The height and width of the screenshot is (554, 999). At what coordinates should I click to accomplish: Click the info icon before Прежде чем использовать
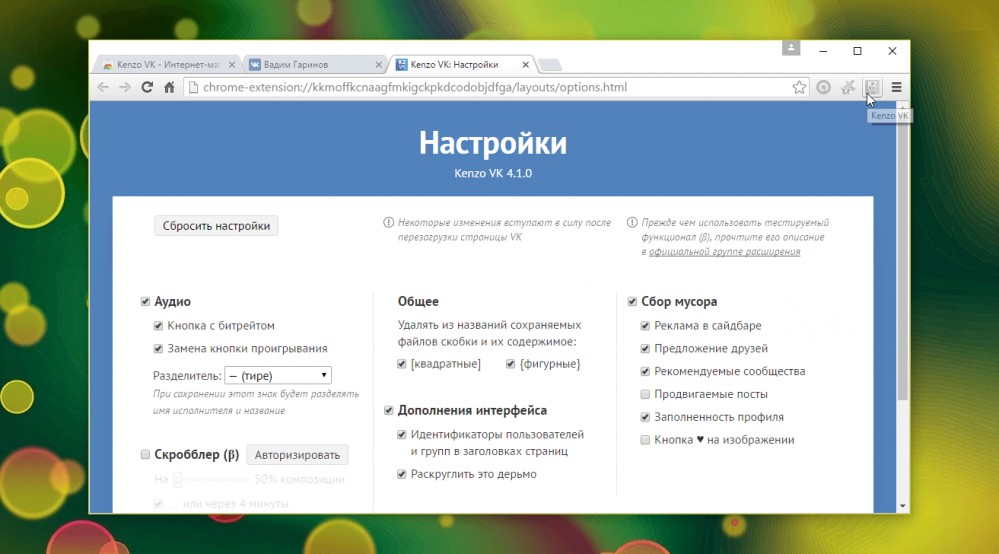click(x=632, y=222)
